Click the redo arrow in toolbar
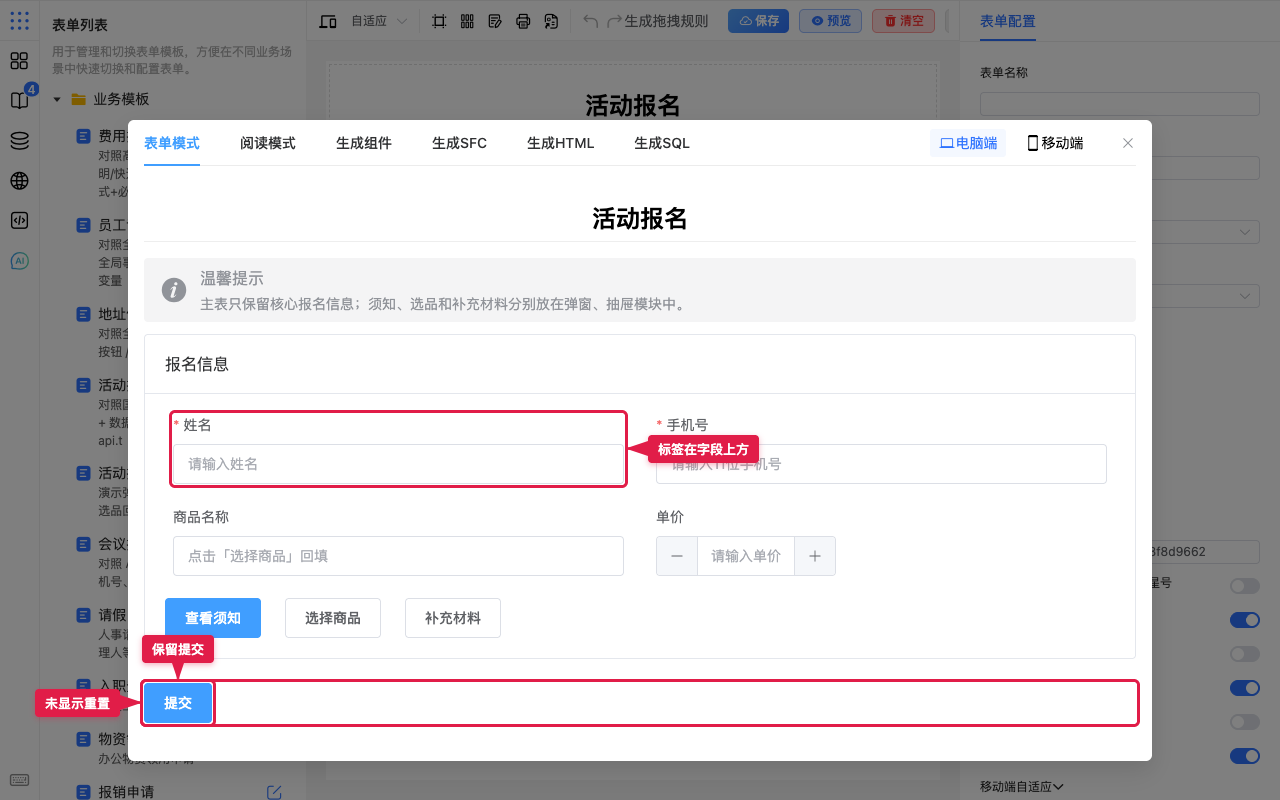Viewport: 1280px width, 800px height. (x=614, y=21)
